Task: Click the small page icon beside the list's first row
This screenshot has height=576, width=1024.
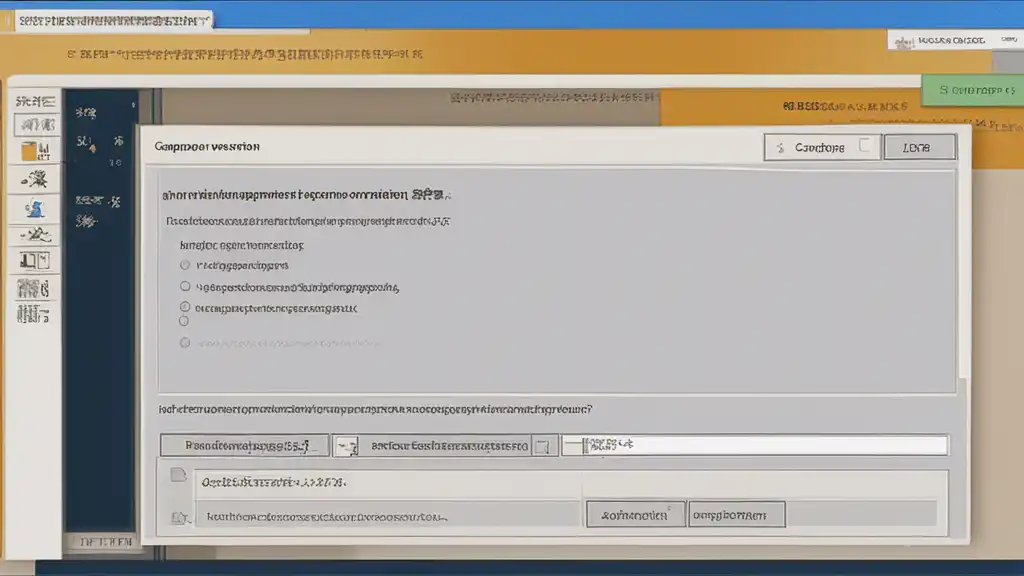Action: tap(178, 475)
